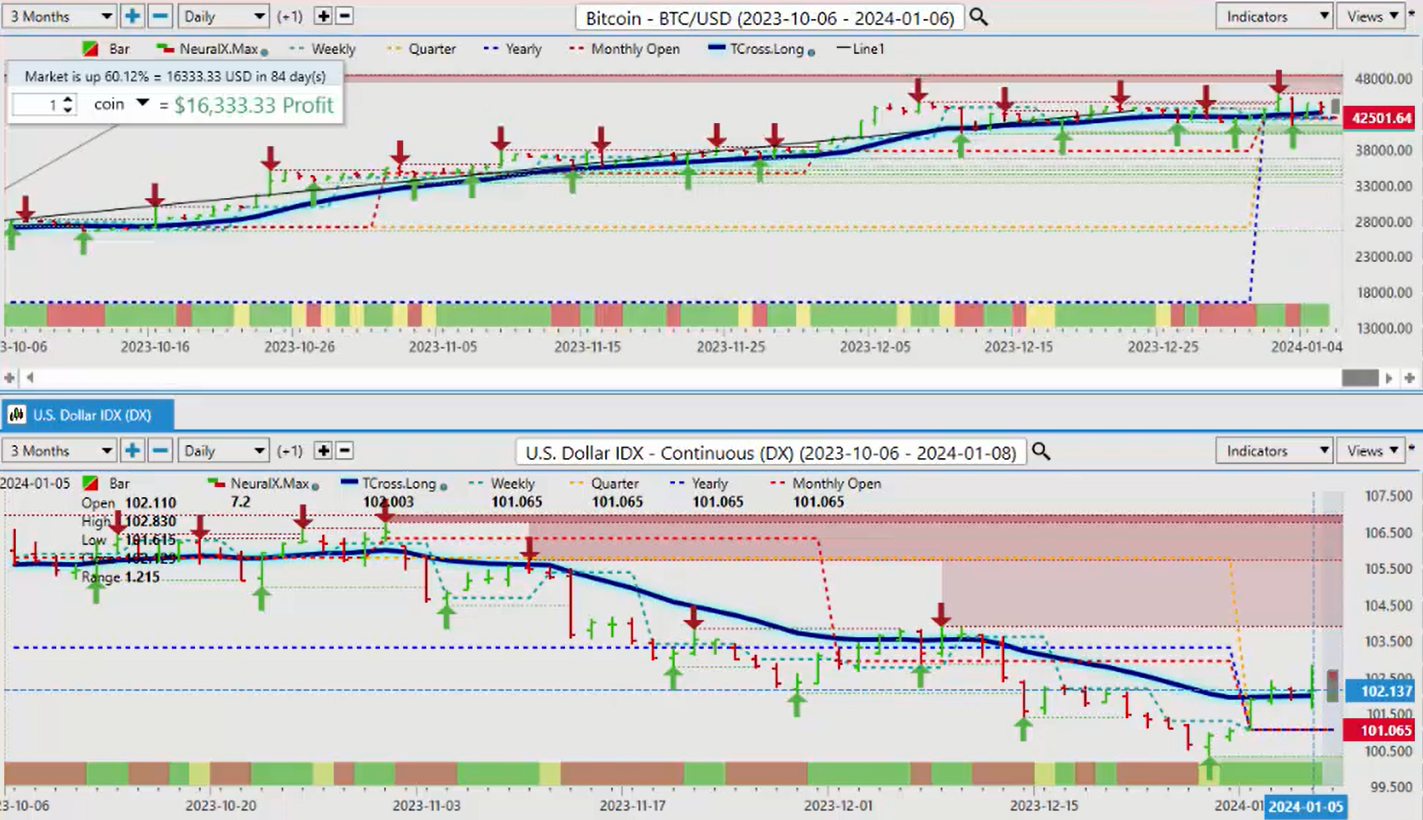Select U.S. Dollar IDX (DX) tab

point(90,415)
